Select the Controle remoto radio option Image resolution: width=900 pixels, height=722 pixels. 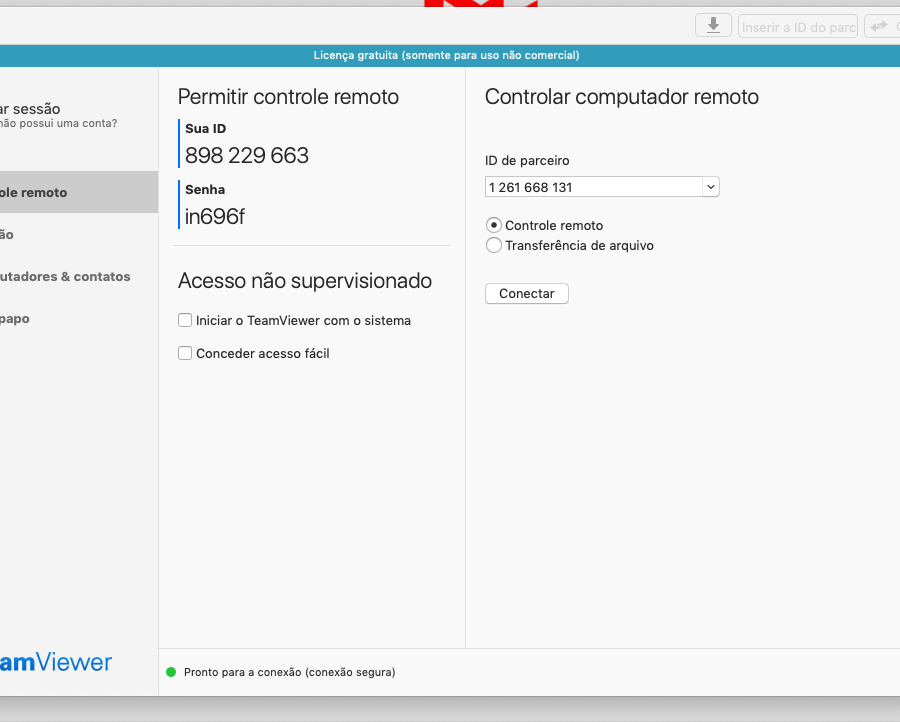pyautogui.click(x=494, y=225)
